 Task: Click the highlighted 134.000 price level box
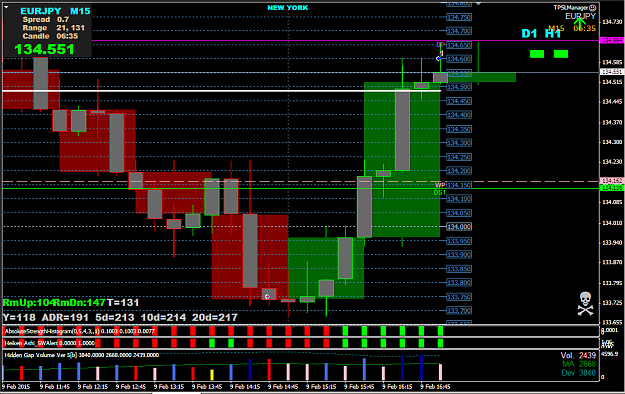pos(459,227)
